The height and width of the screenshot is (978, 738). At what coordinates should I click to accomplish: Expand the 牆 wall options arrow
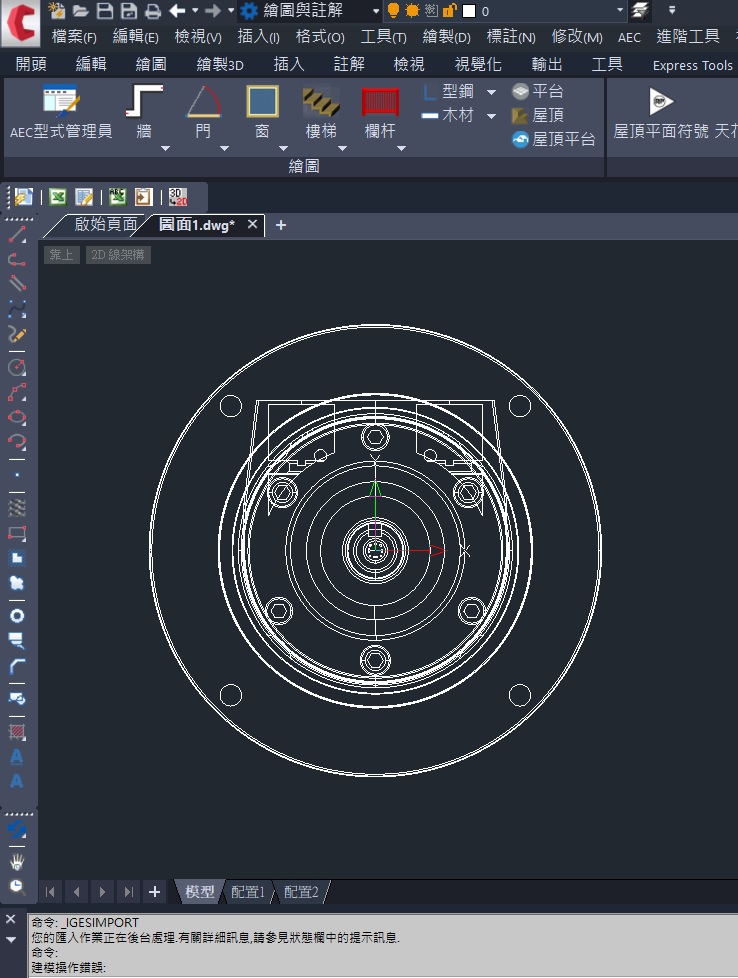point(165,148)
